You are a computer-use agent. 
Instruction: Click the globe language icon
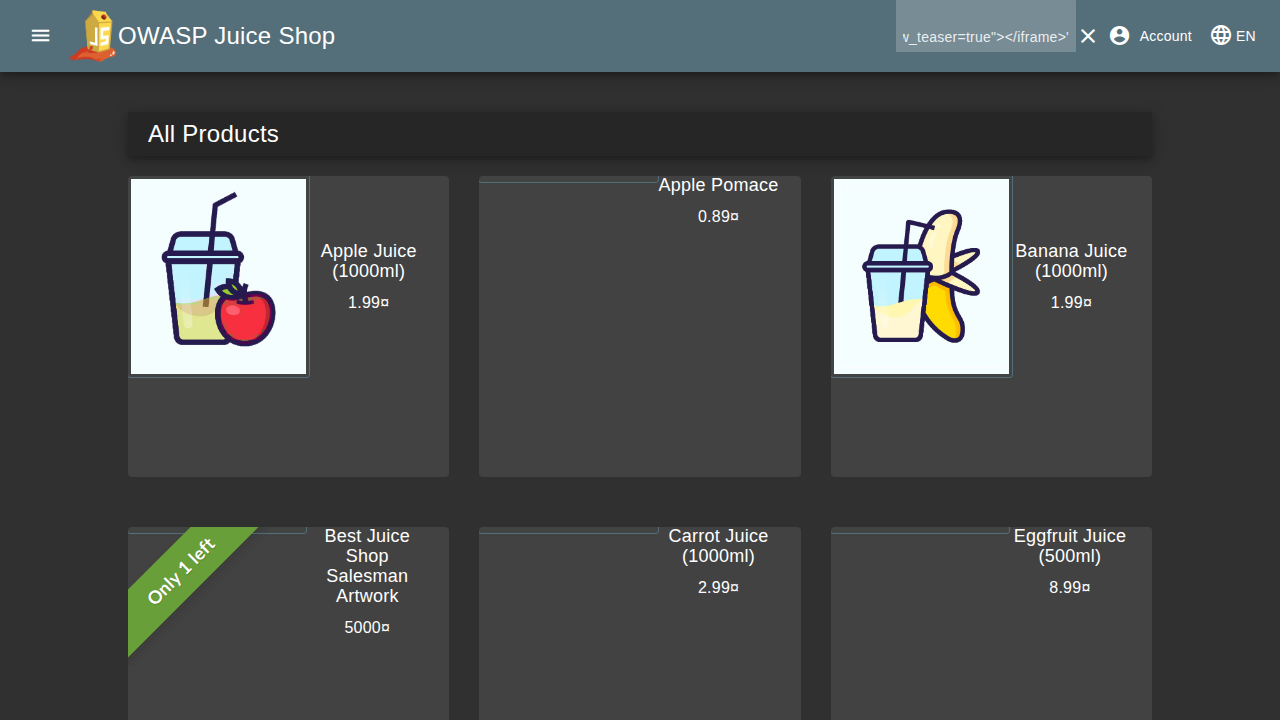pyautogui.click(x=1221, y=36)
